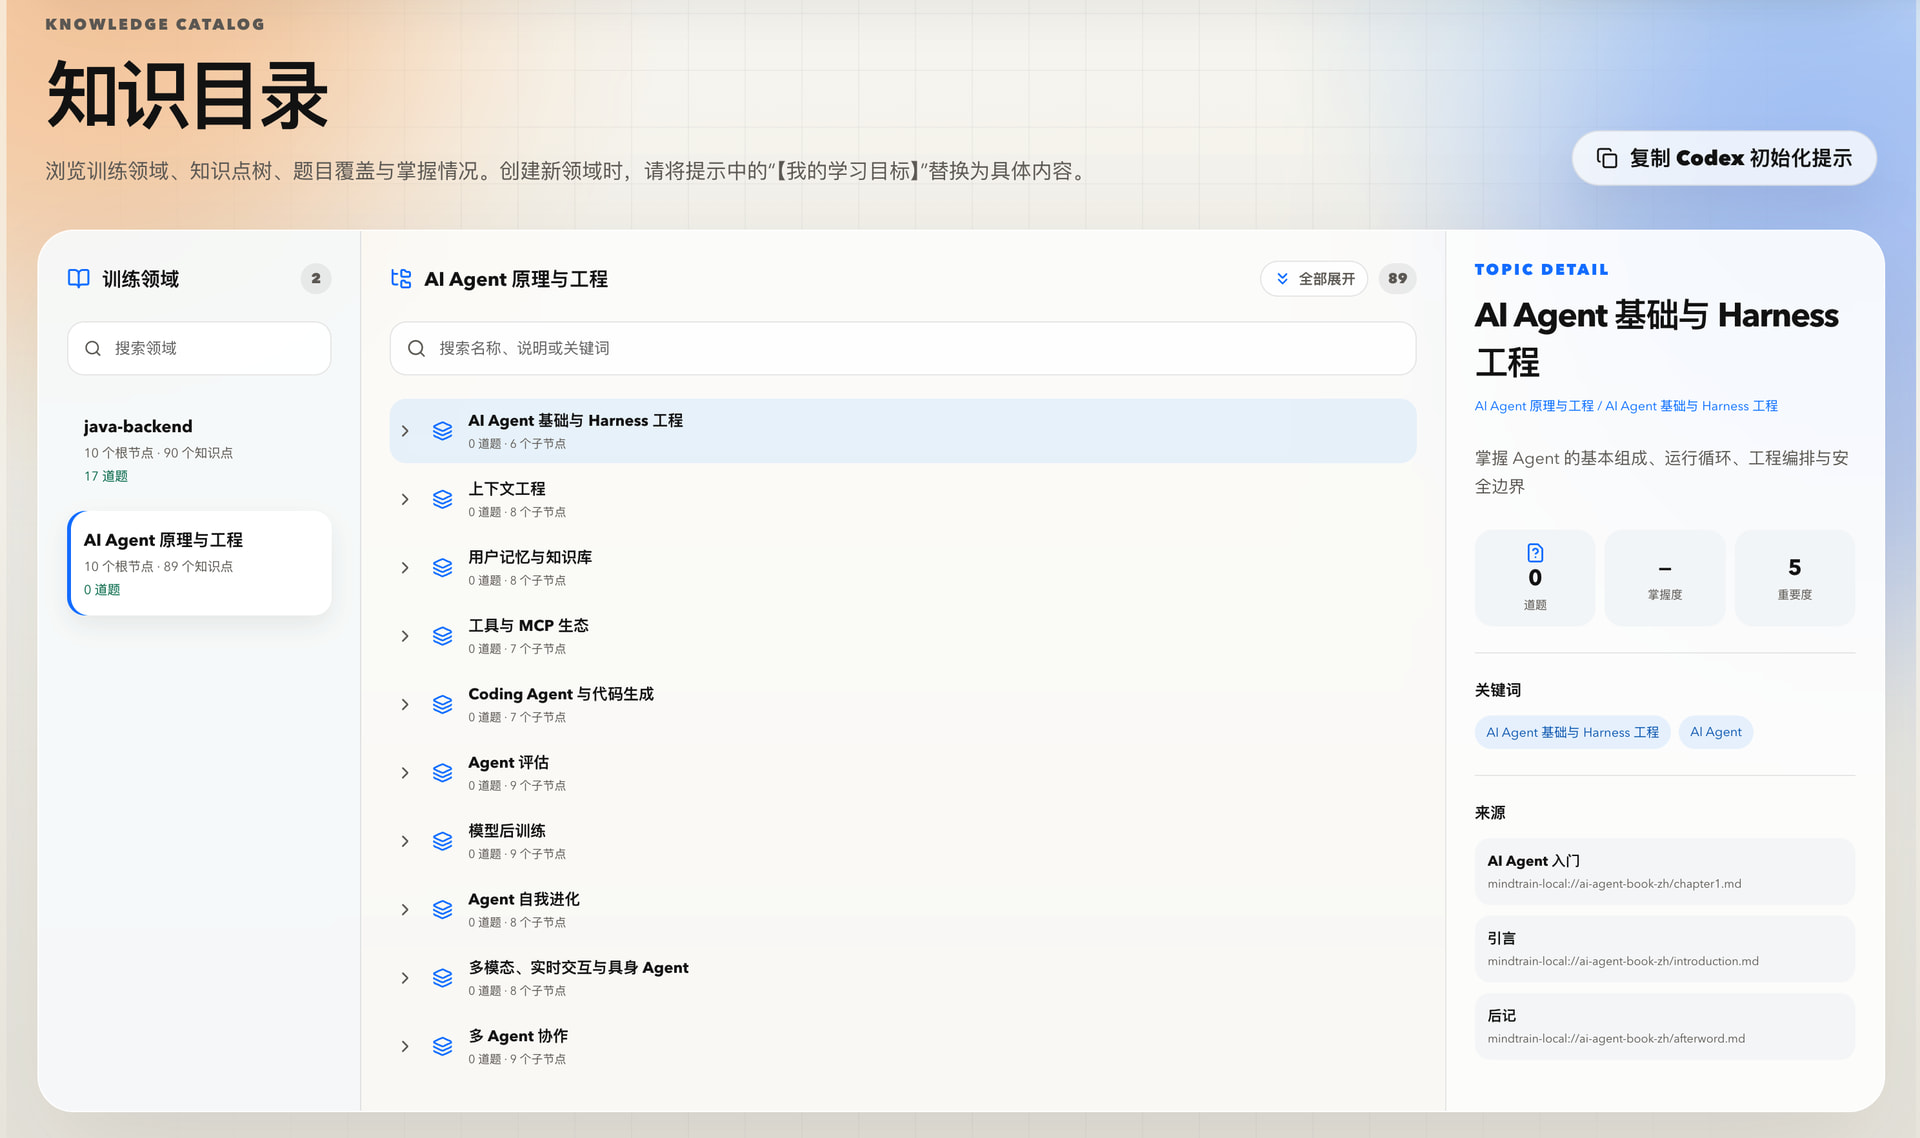Click the magnifier icon in 搜索名称 search box
This screenshot has height=1138, width=1920.
(416, 348)
